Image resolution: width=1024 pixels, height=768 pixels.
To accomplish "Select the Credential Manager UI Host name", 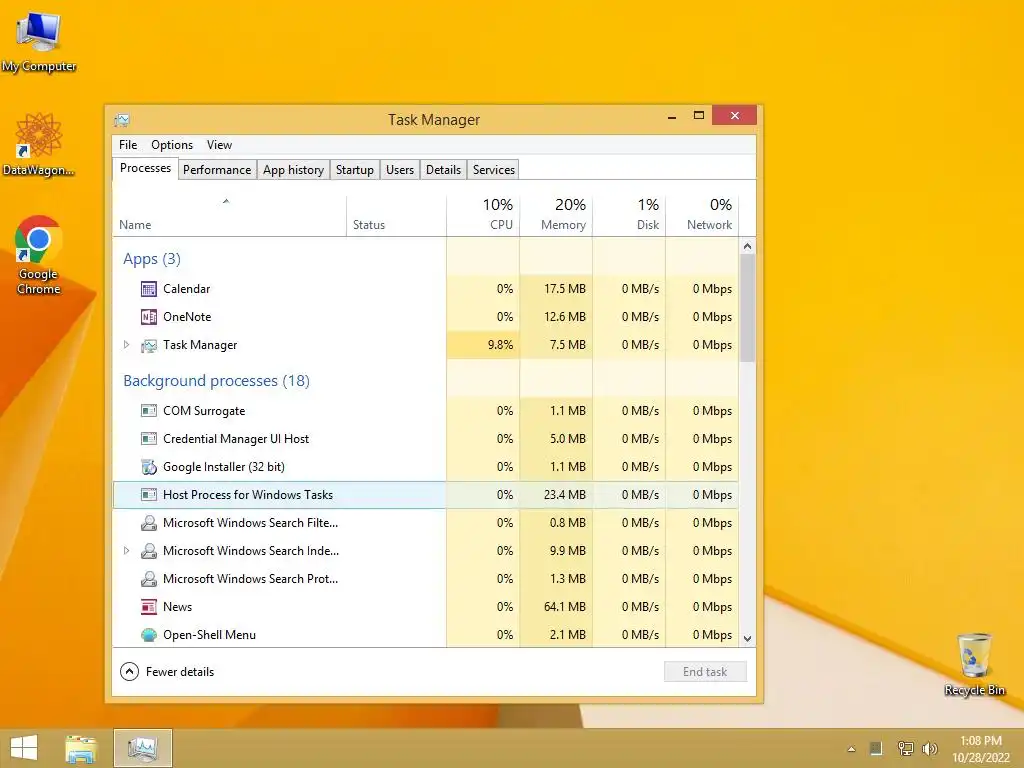I will [236, 439].
